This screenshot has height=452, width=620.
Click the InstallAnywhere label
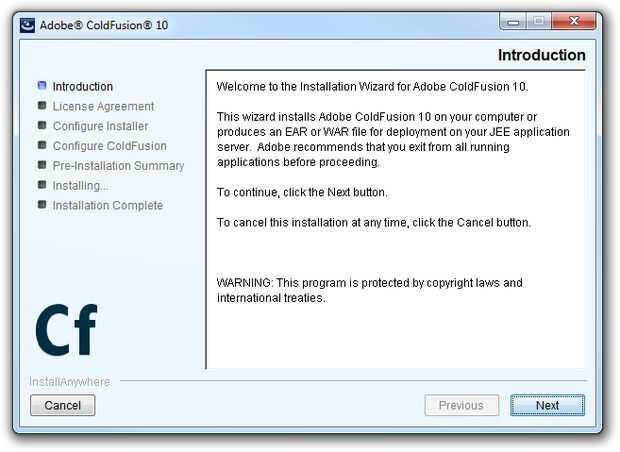[70, 382]
